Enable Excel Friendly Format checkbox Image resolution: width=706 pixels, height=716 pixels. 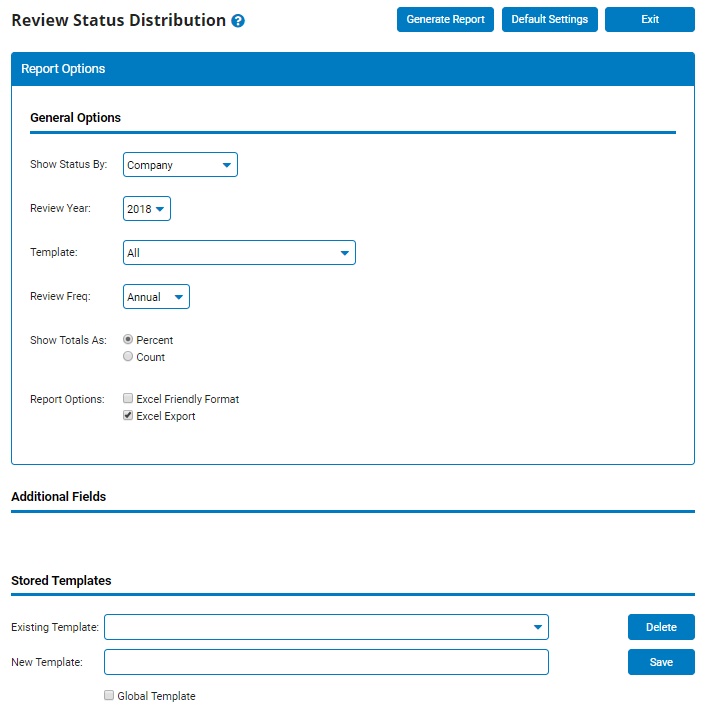(x=128, y=398)
